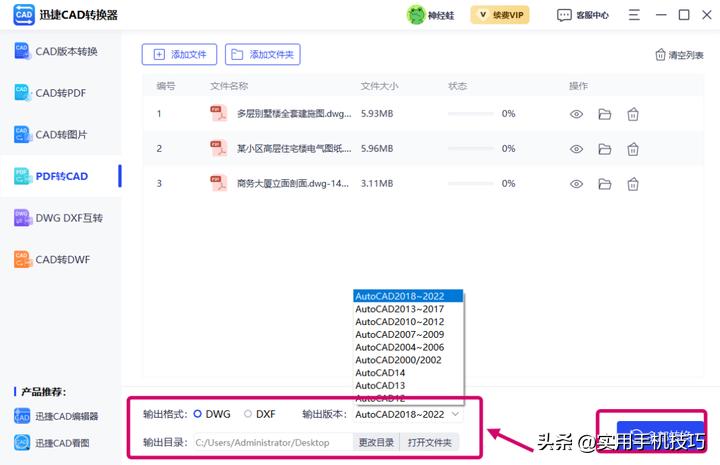Collapse the 输出版本 dropdown box

409,415
